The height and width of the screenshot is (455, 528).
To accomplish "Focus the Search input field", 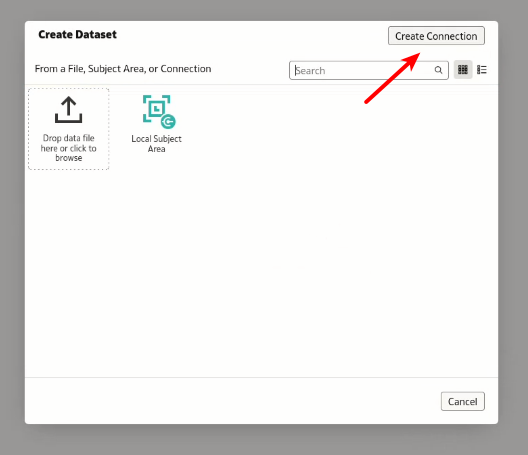I will click(x=369, y=70).
